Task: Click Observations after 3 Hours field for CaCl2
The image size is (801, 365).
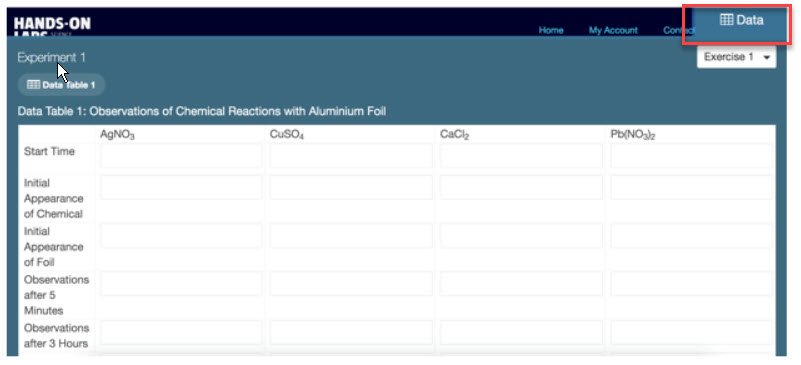Action: pyautogui.click(x=521, y=332)
